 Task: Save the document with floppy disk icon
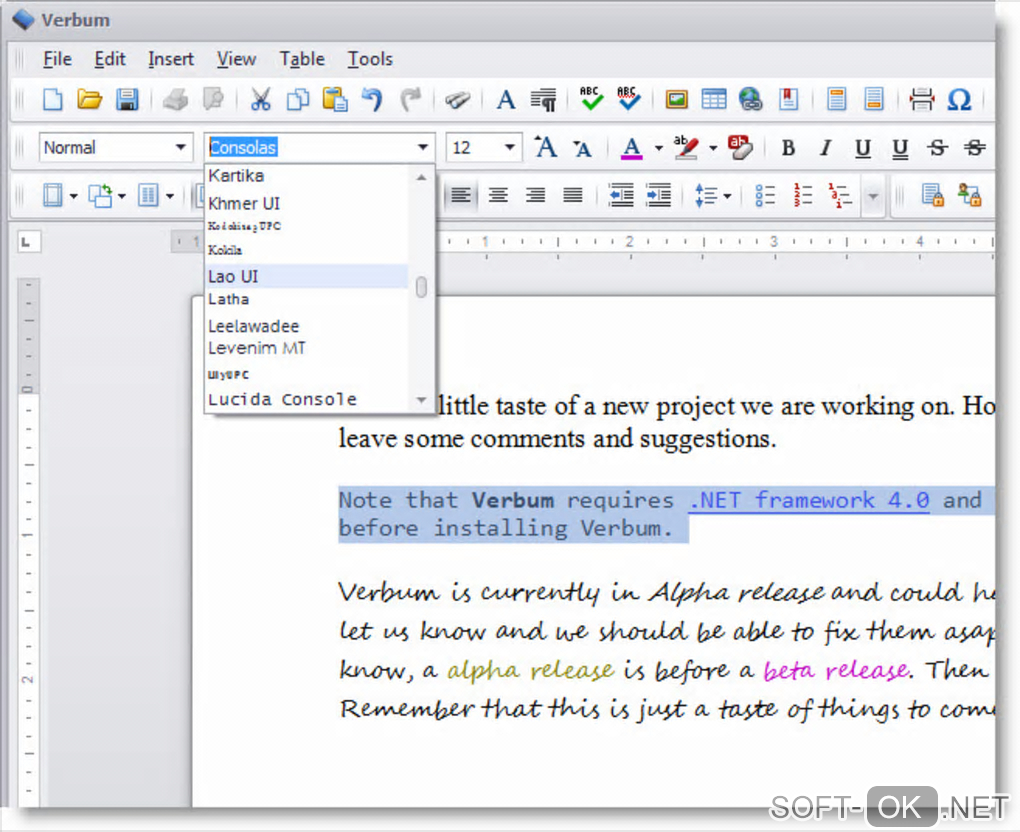(127, 100)
